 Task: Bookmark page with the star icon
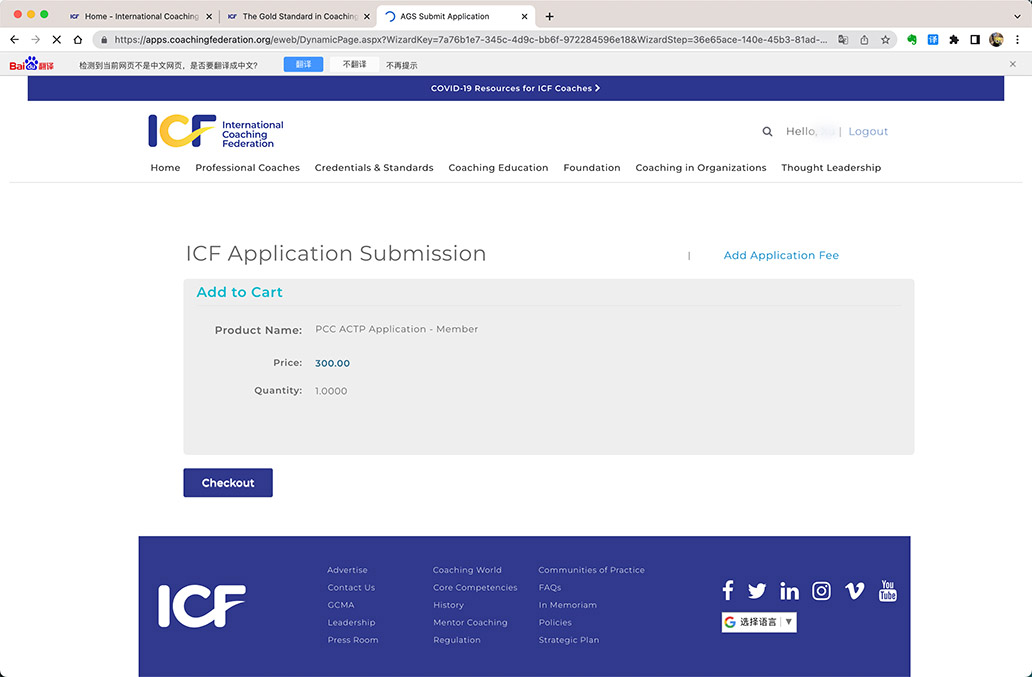pos(885,40)
